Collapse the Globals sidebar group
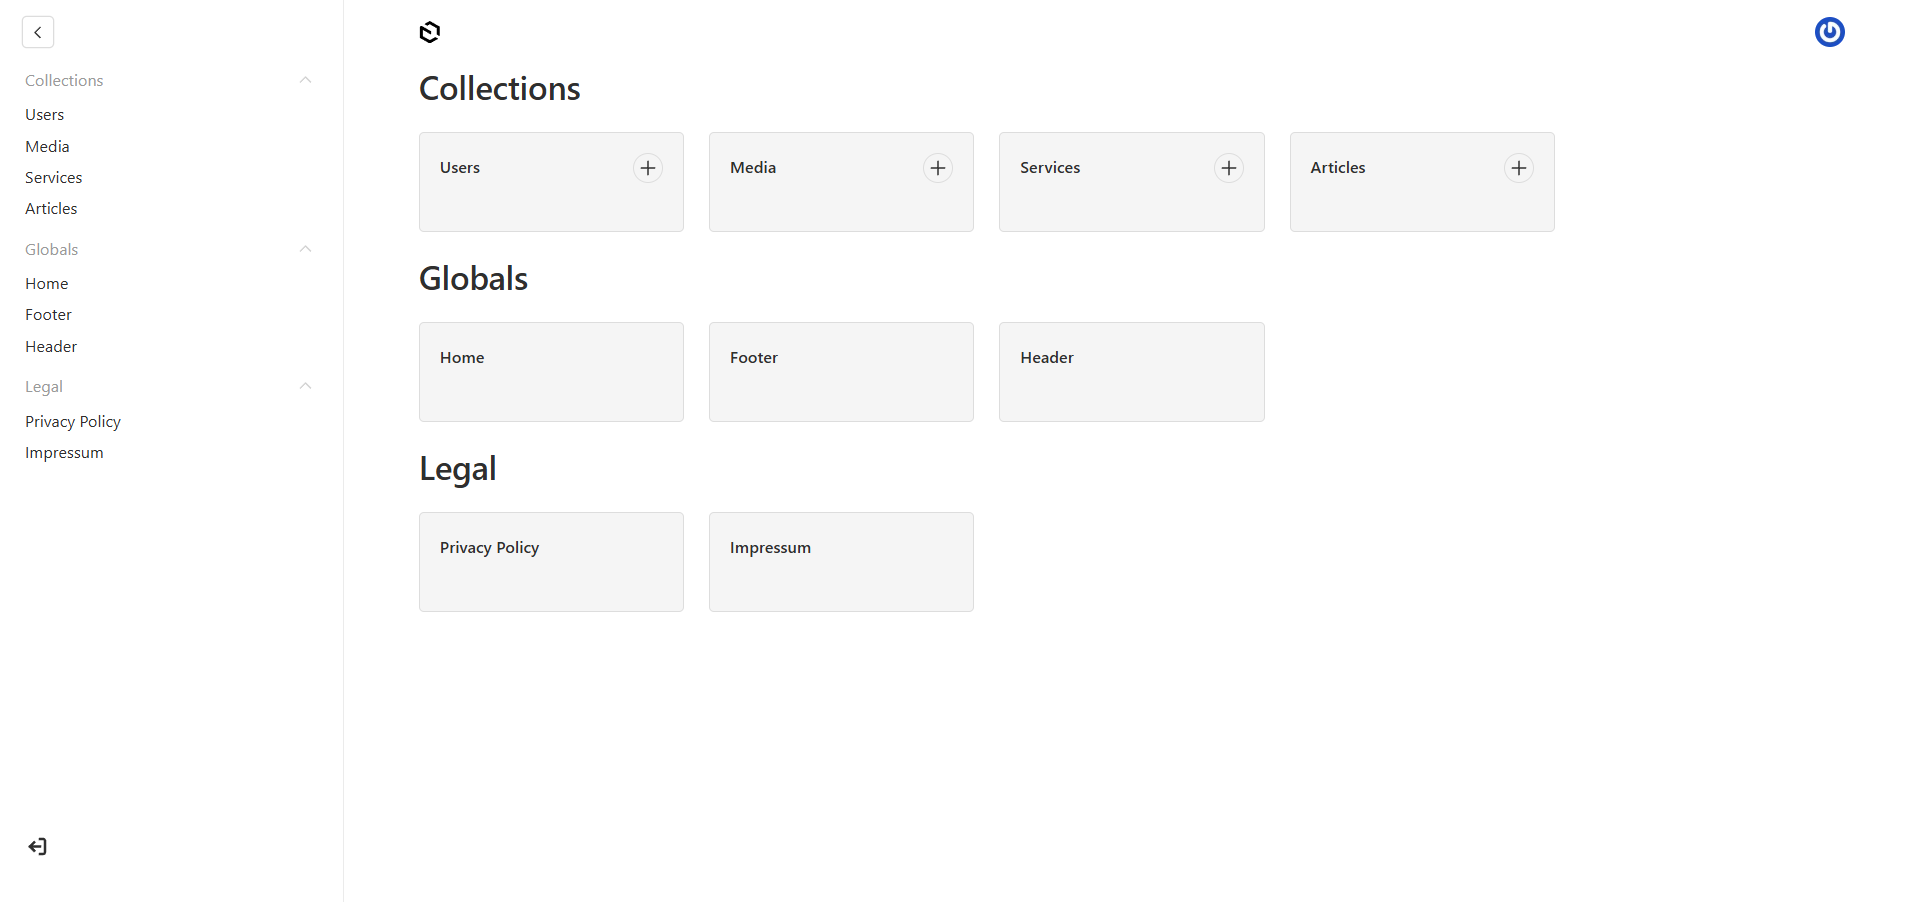Viewport: 1917px width, 902px height. (x=306, y=249)
